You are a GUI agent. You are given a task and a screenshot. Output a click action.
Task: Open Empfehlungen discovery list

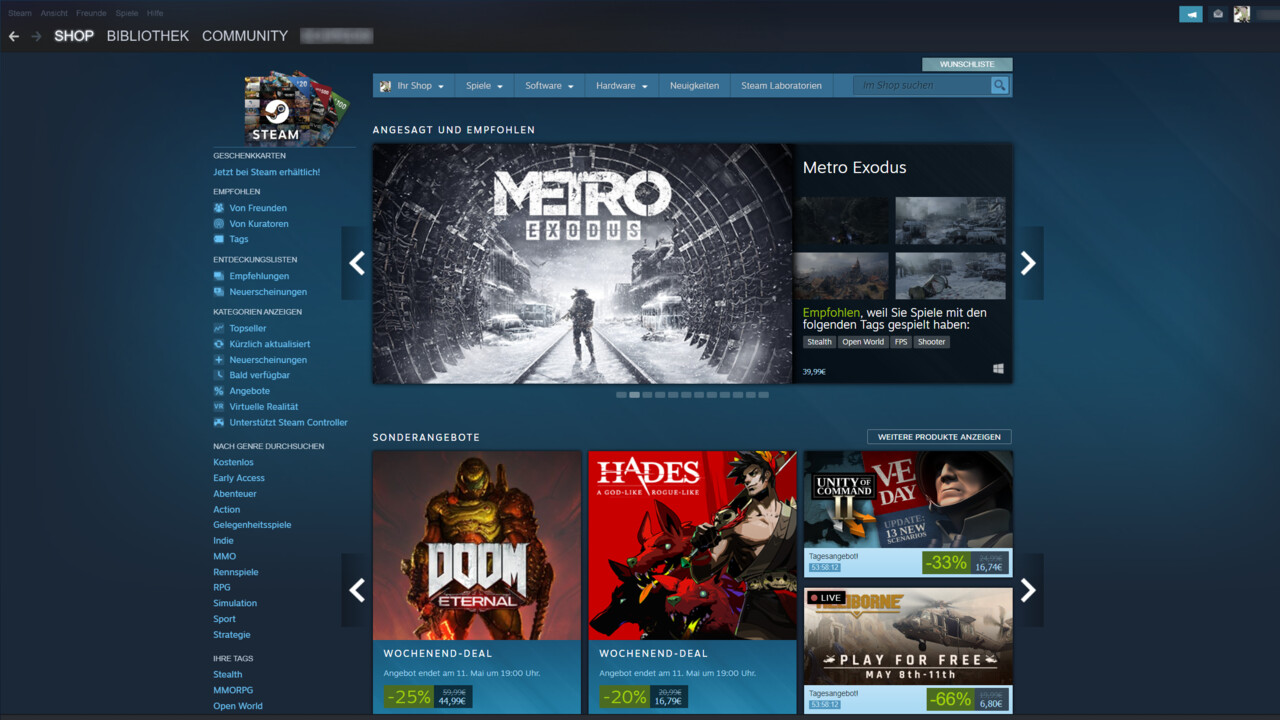point(259,276)
